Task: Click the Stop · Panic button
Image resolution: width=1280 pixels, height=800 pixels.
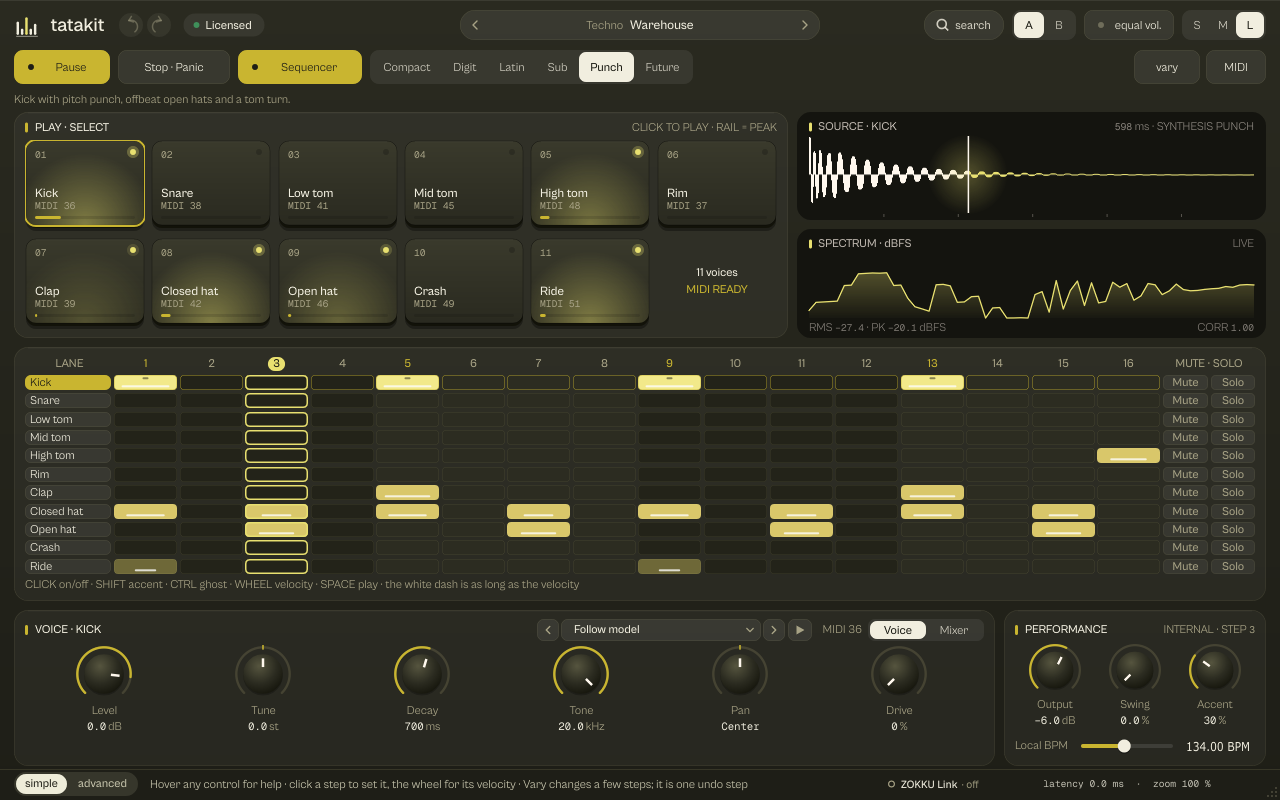Action: coord(174,67)
